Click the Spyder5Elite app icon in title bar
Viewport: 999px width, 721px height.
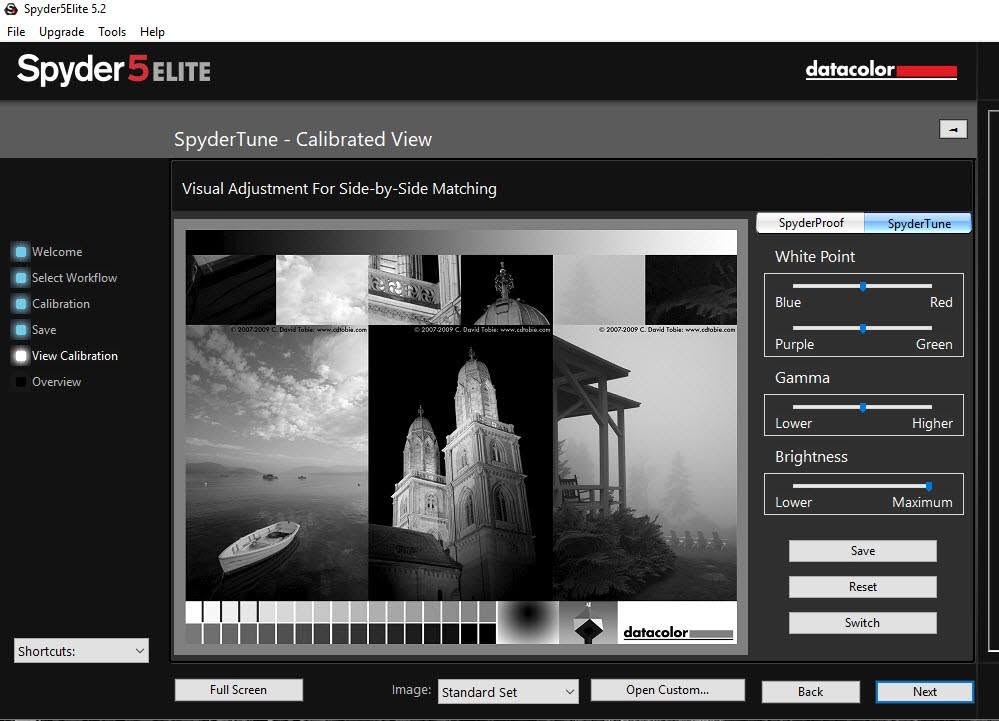[11, 9]
